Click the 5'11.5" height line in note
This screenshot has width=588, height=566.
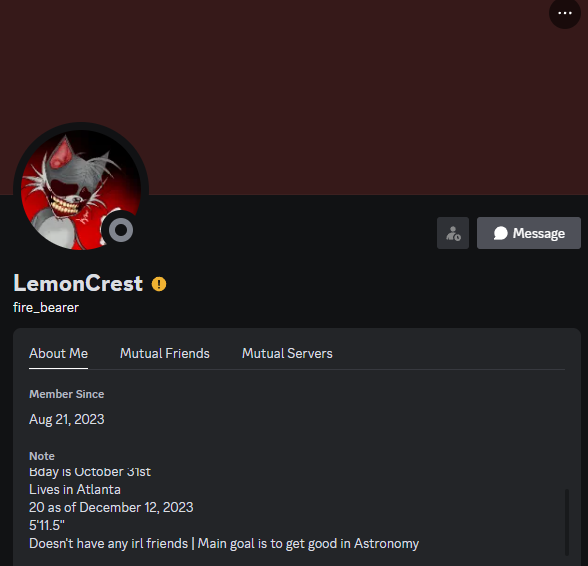47,525
